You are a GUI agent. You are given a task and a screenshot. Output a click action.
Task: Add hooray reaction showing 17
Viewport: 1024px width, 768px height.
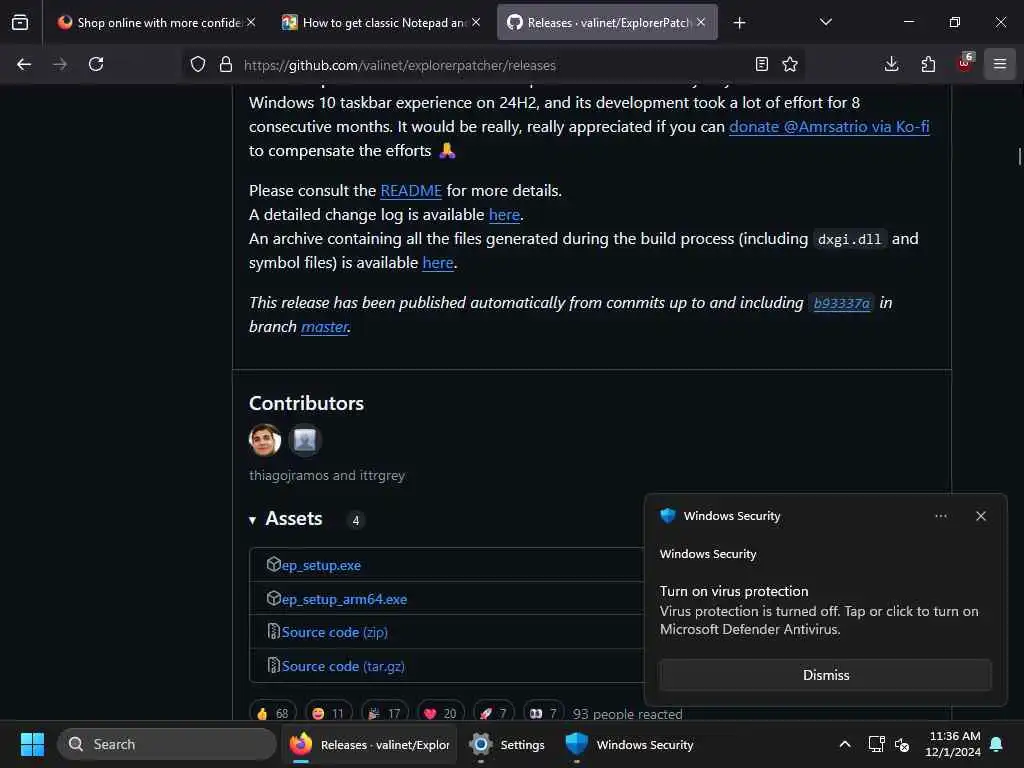click(x=385, y=713)
